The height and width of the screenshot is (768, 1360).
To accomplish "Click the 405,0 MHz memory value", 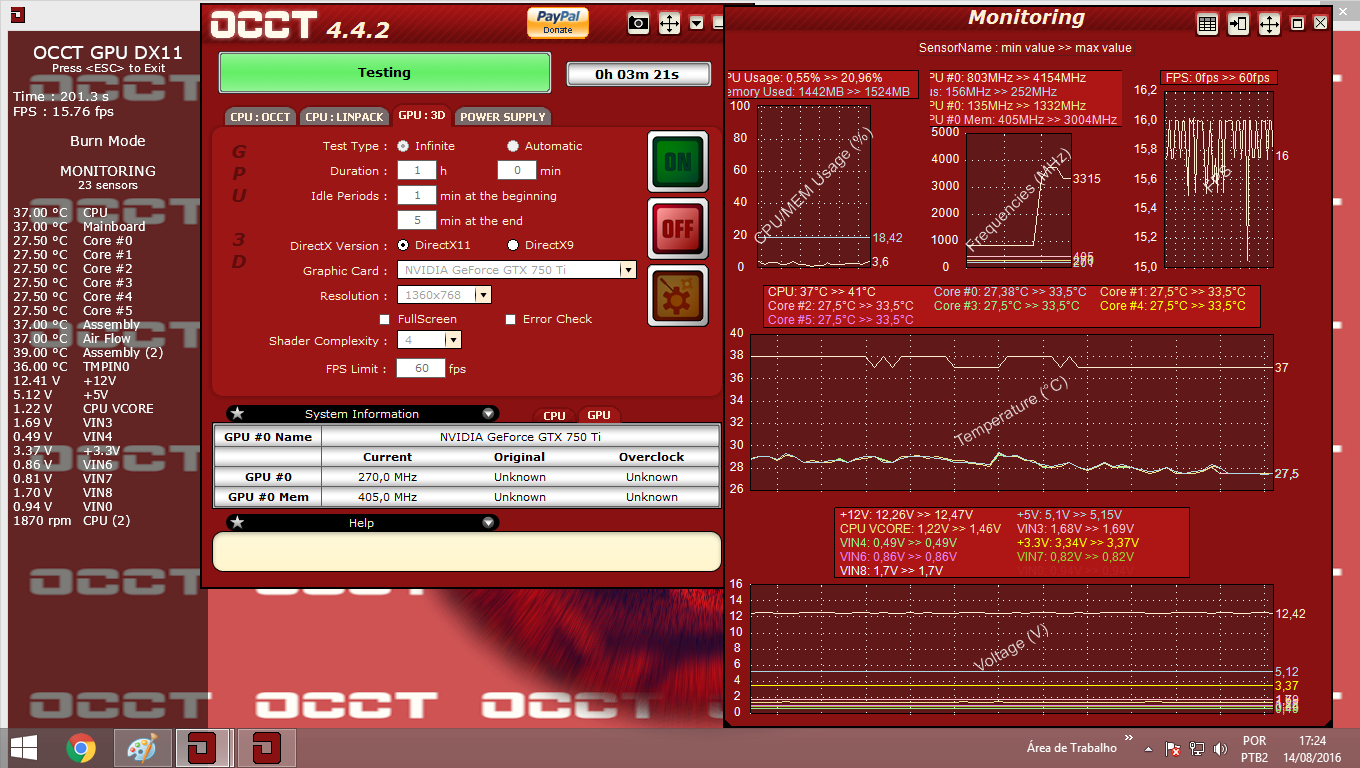I will pyautogui.click(x=388, y=497).
